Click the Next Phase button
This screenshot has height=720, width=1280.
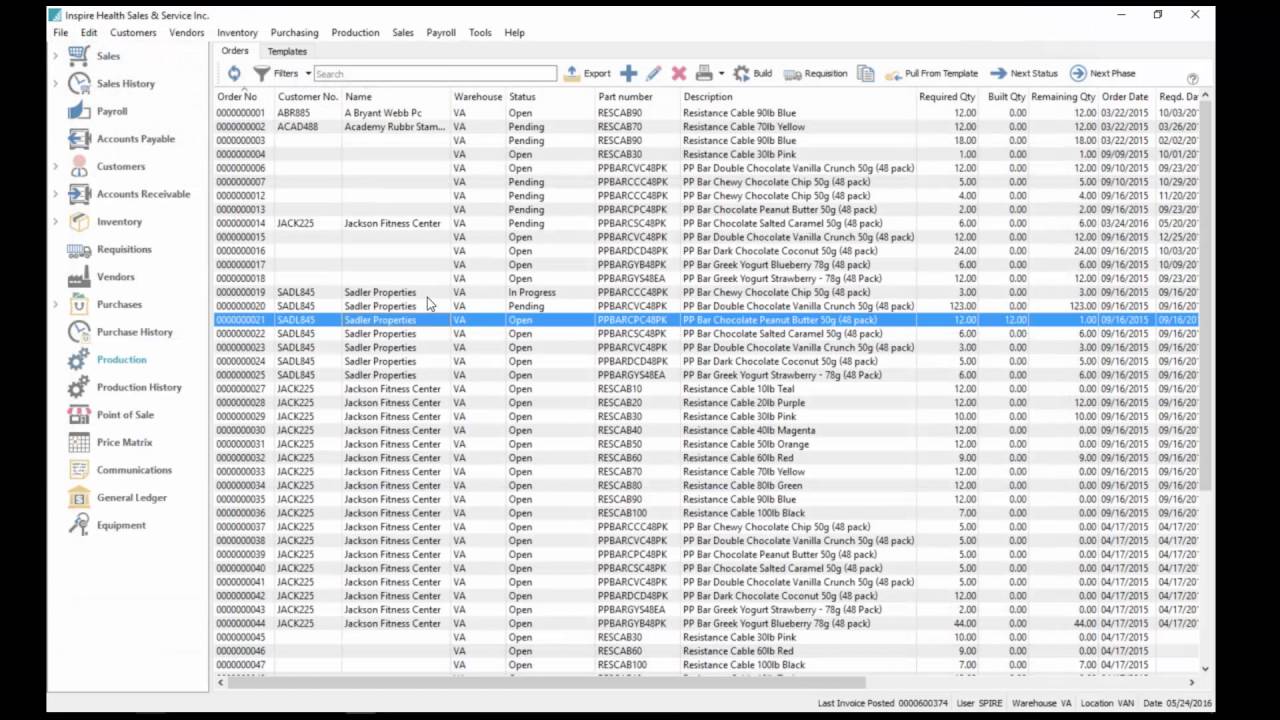1102,73
